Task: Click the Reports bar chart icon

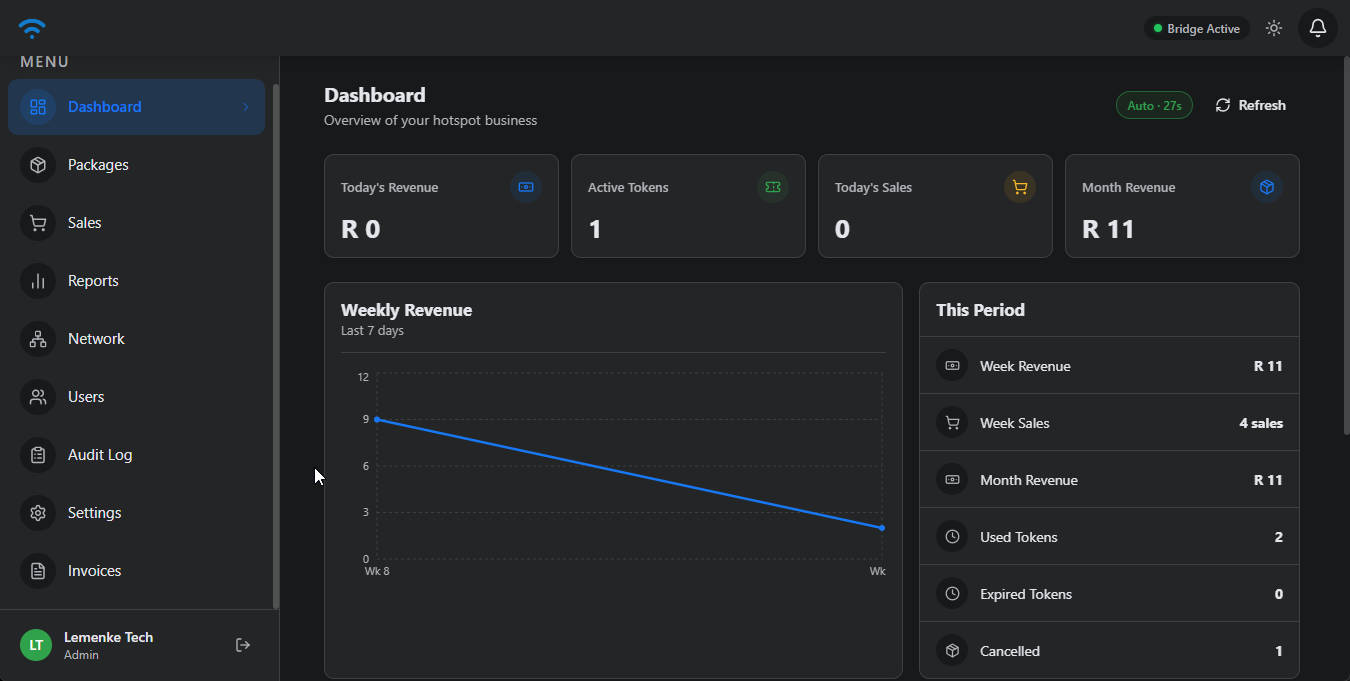Action: 38,281
